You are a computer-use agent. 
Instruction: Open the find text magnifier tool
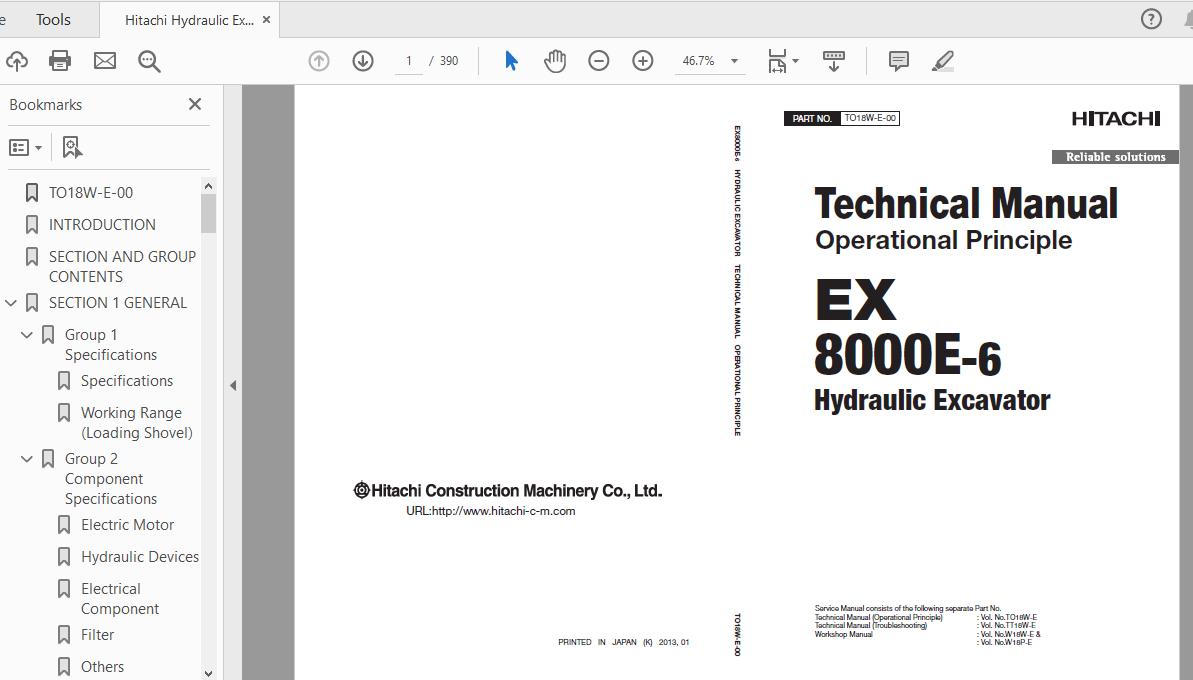tap(150, 61)
